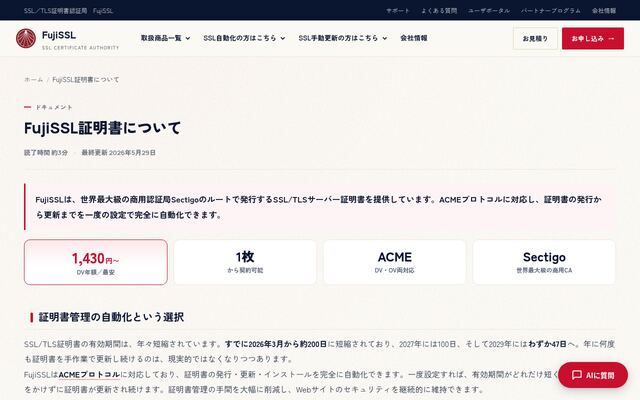Open the サポート link in top bar
This screenshot has width=640, height=400.
click(398, 11)
